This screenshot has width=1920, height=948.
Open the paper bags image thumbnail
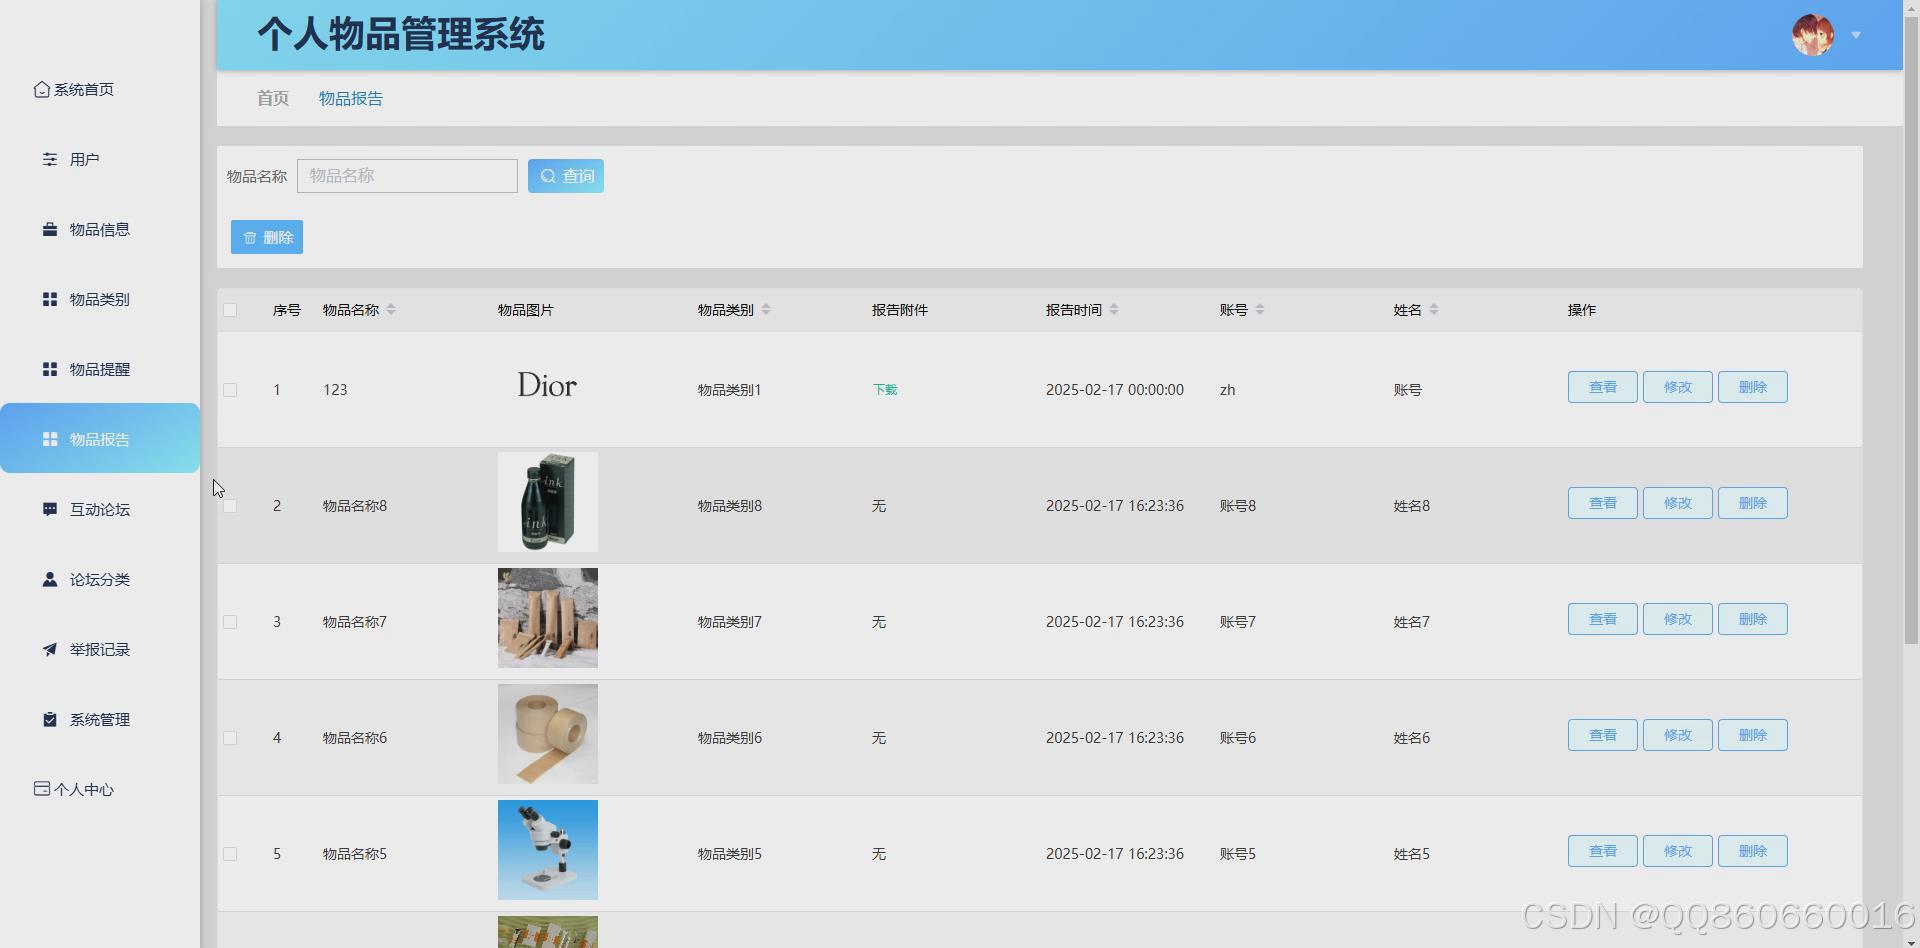(548, 618)
